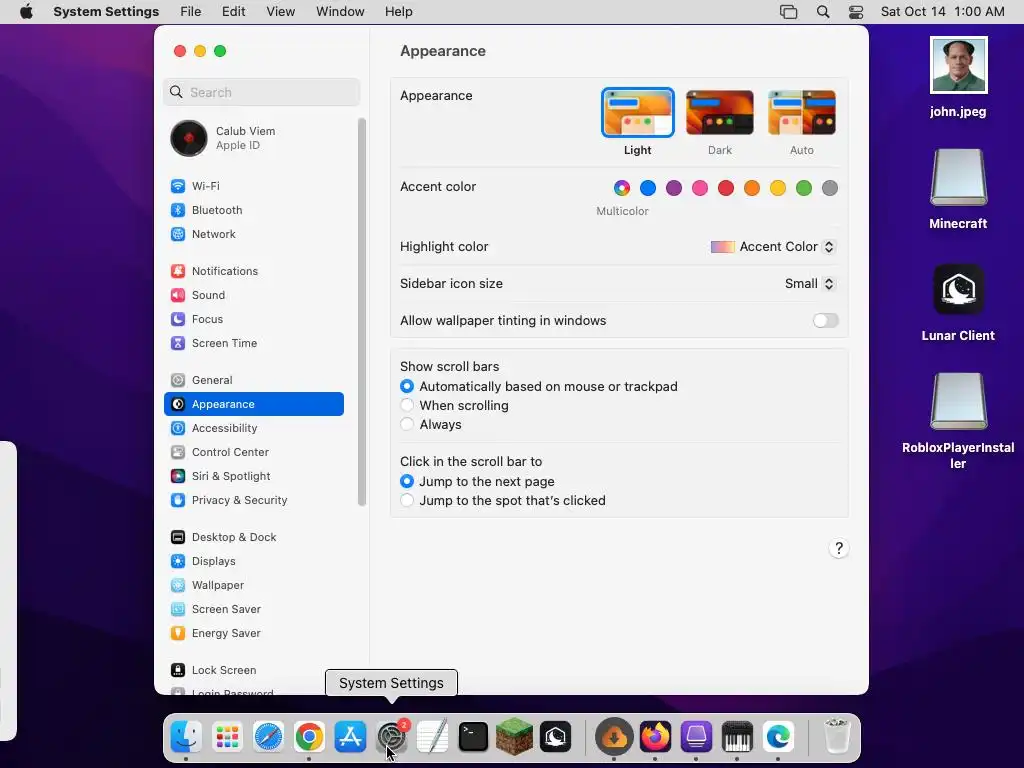This screenshot has width=1024, height=768.
Task: Open the Help menu
Action: 398,12
